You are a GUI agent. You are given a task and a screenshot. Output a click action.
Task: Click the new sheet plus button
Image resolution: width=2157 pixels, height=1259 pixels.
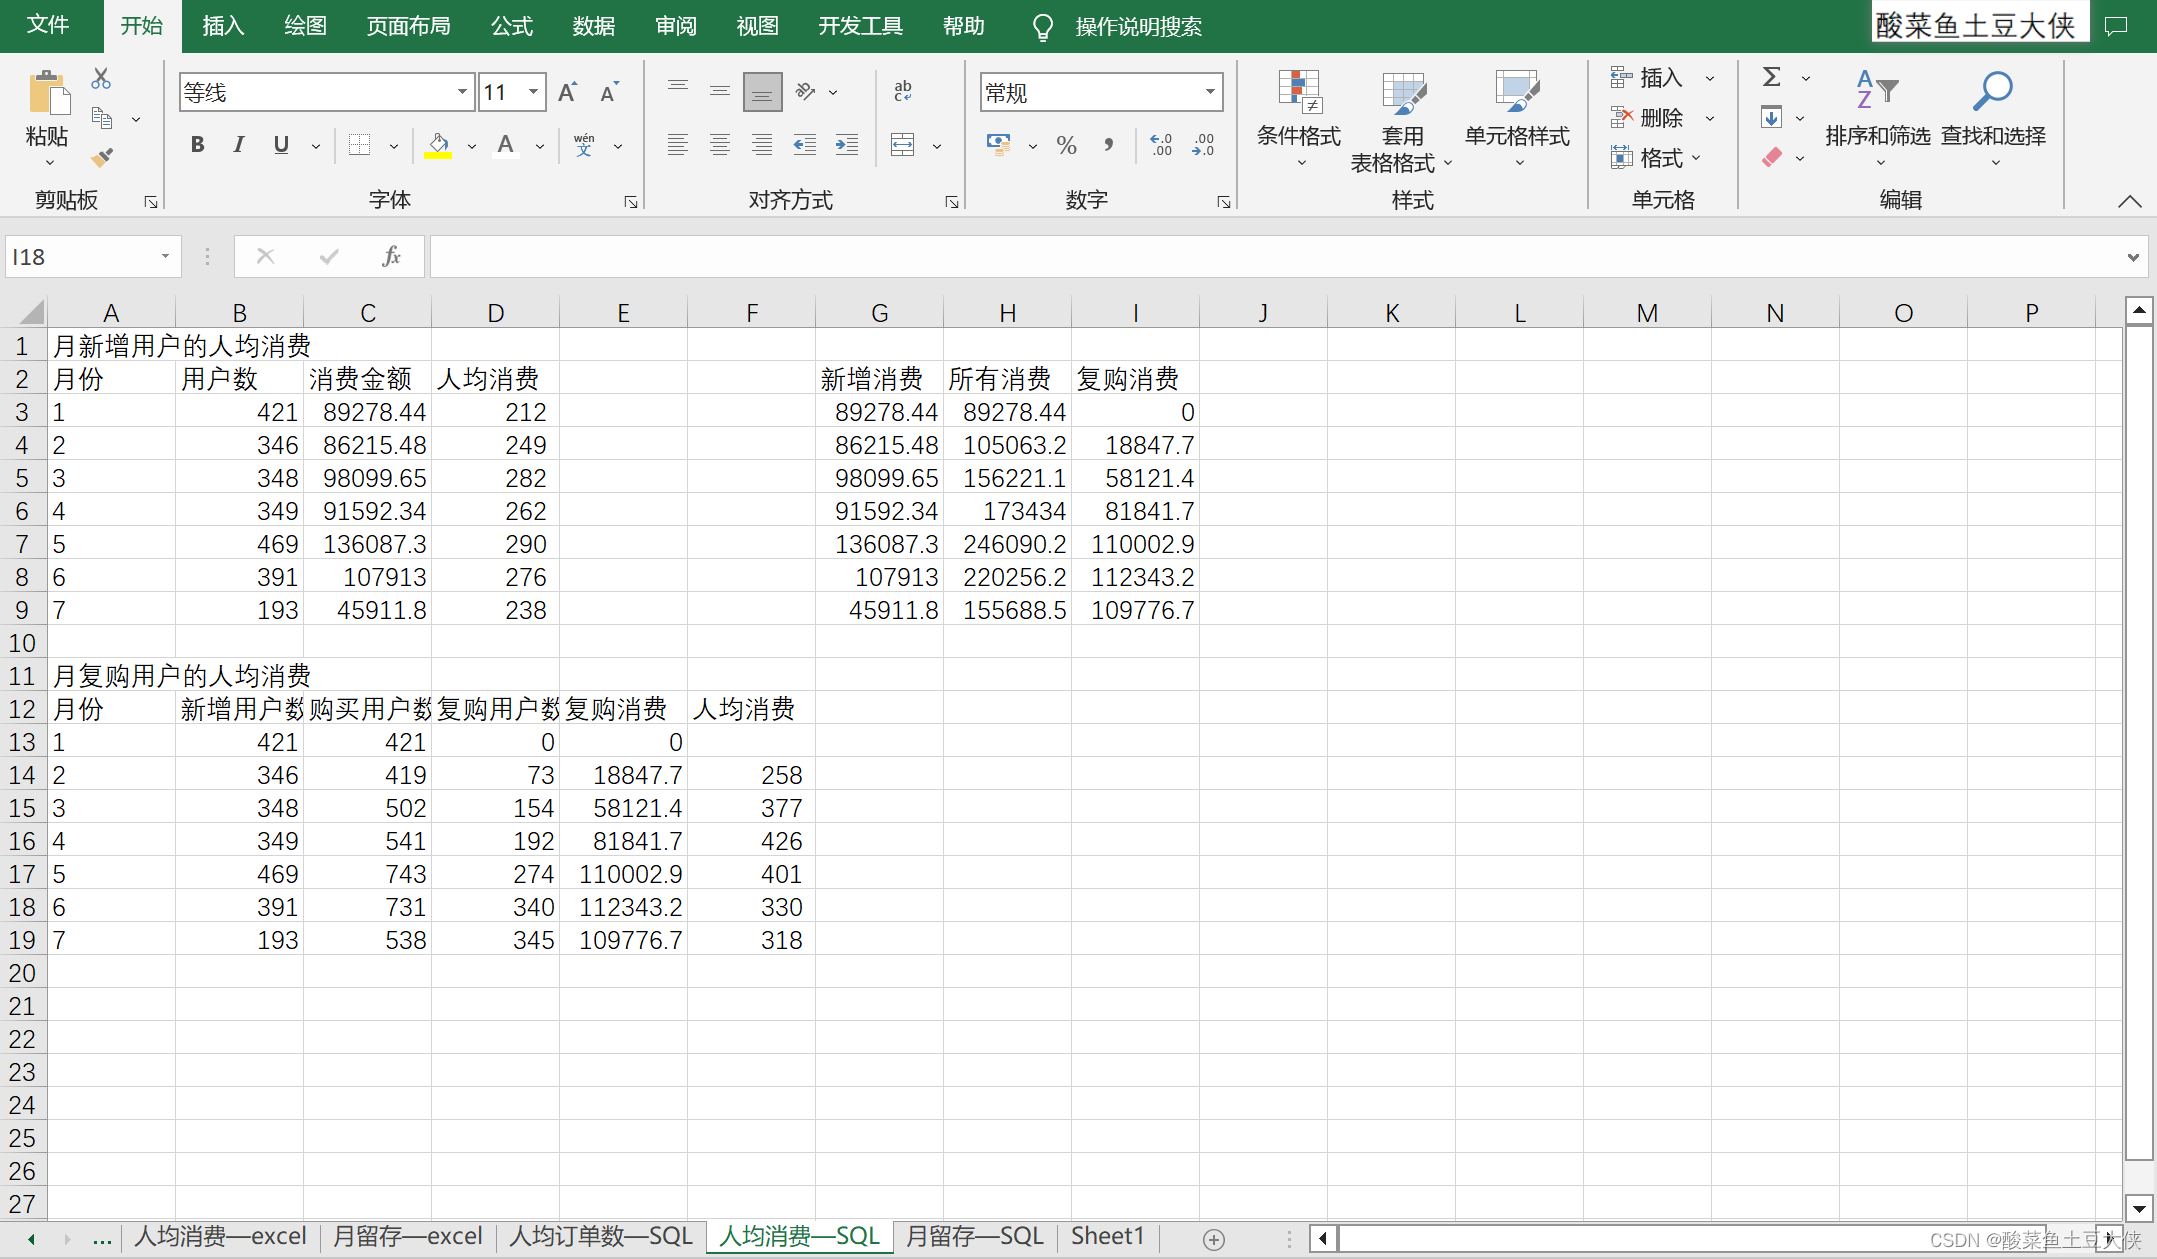(x=1213, y=1239)
